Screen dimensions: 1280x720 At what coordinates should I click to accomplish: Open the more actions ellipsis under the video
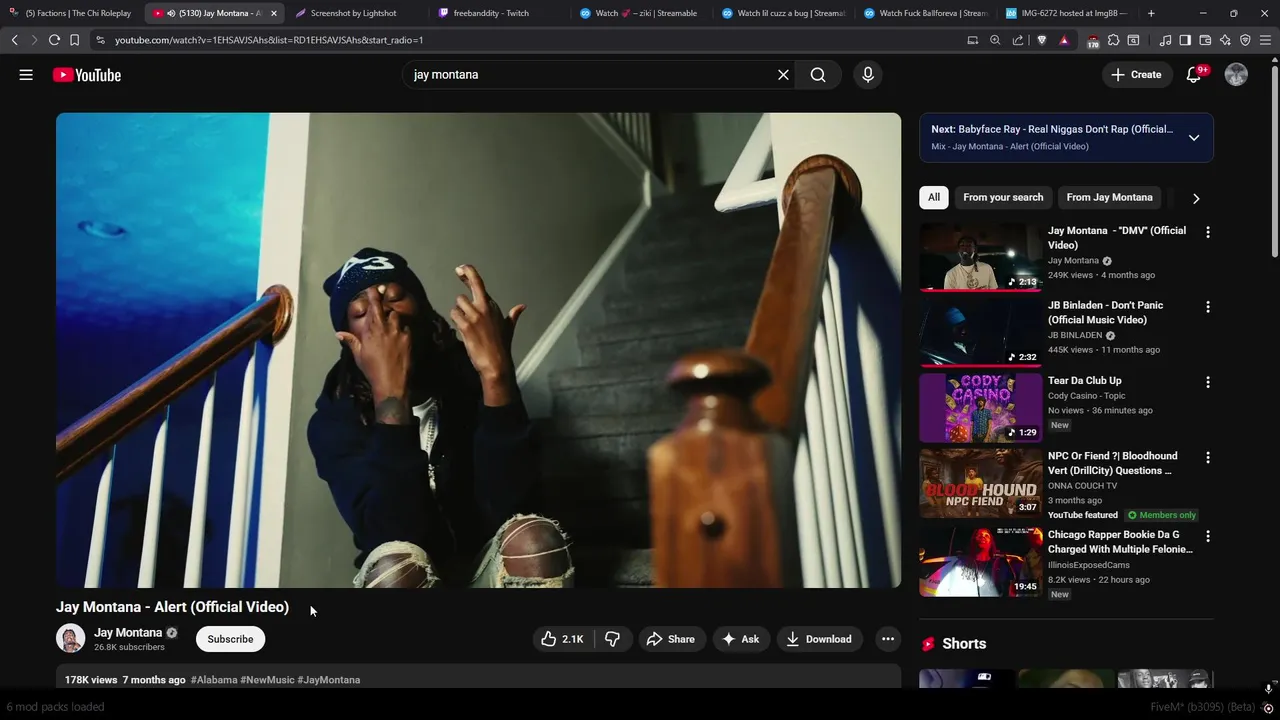pos(887,639)
